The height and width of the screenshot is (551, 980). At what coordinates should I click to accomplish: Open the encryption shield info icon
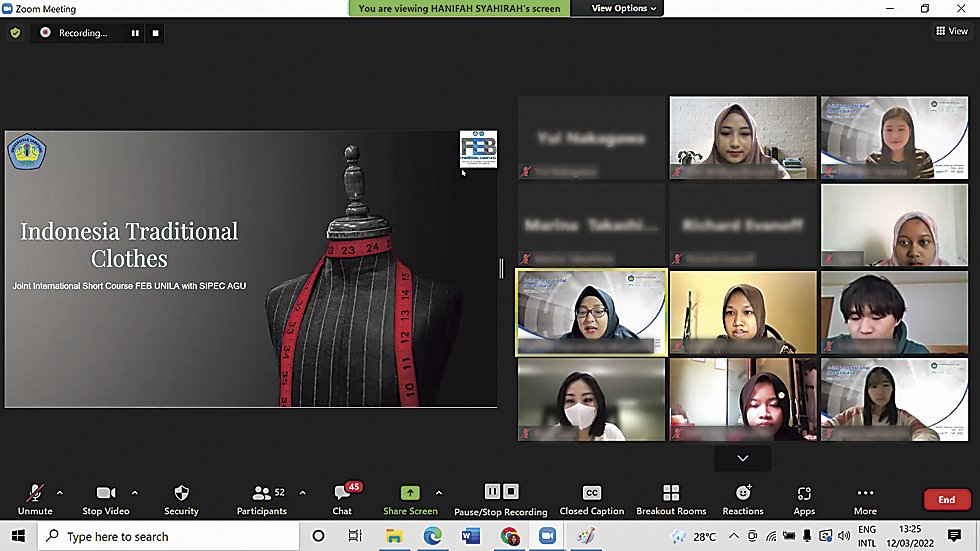[16, 32]
